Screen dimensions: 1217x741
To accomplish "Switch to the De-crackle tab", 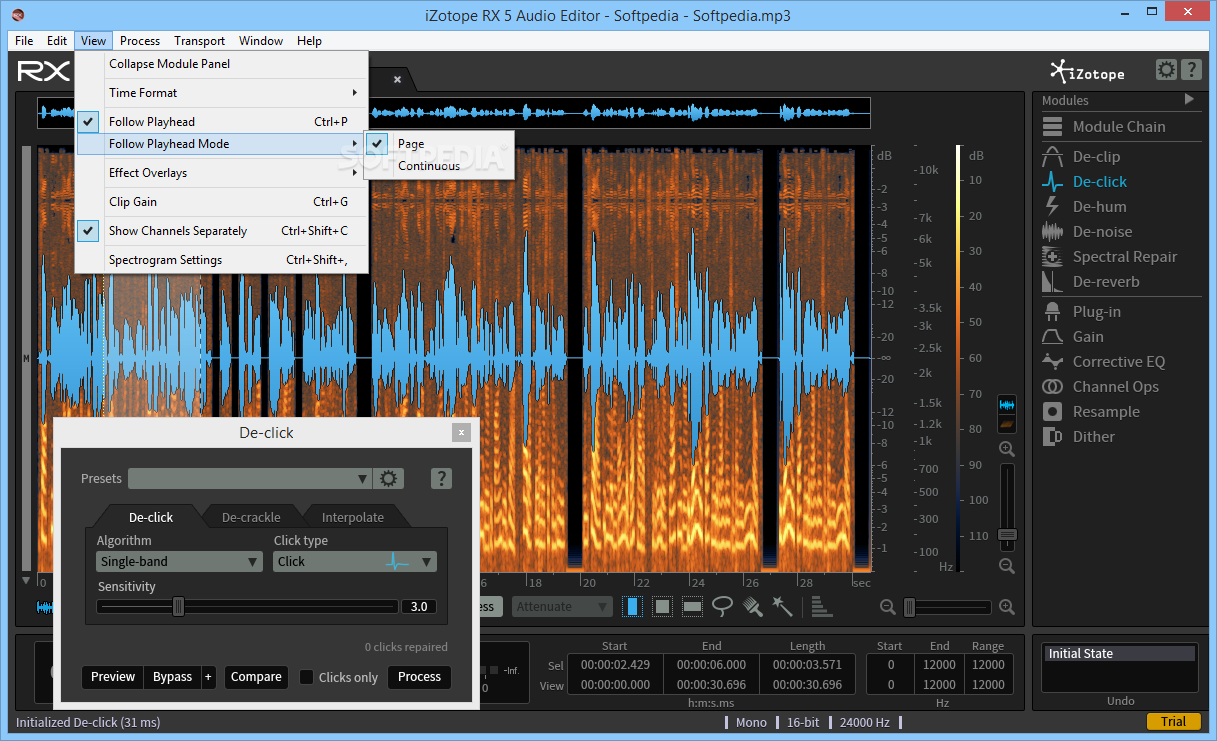I will coord(251,517).
